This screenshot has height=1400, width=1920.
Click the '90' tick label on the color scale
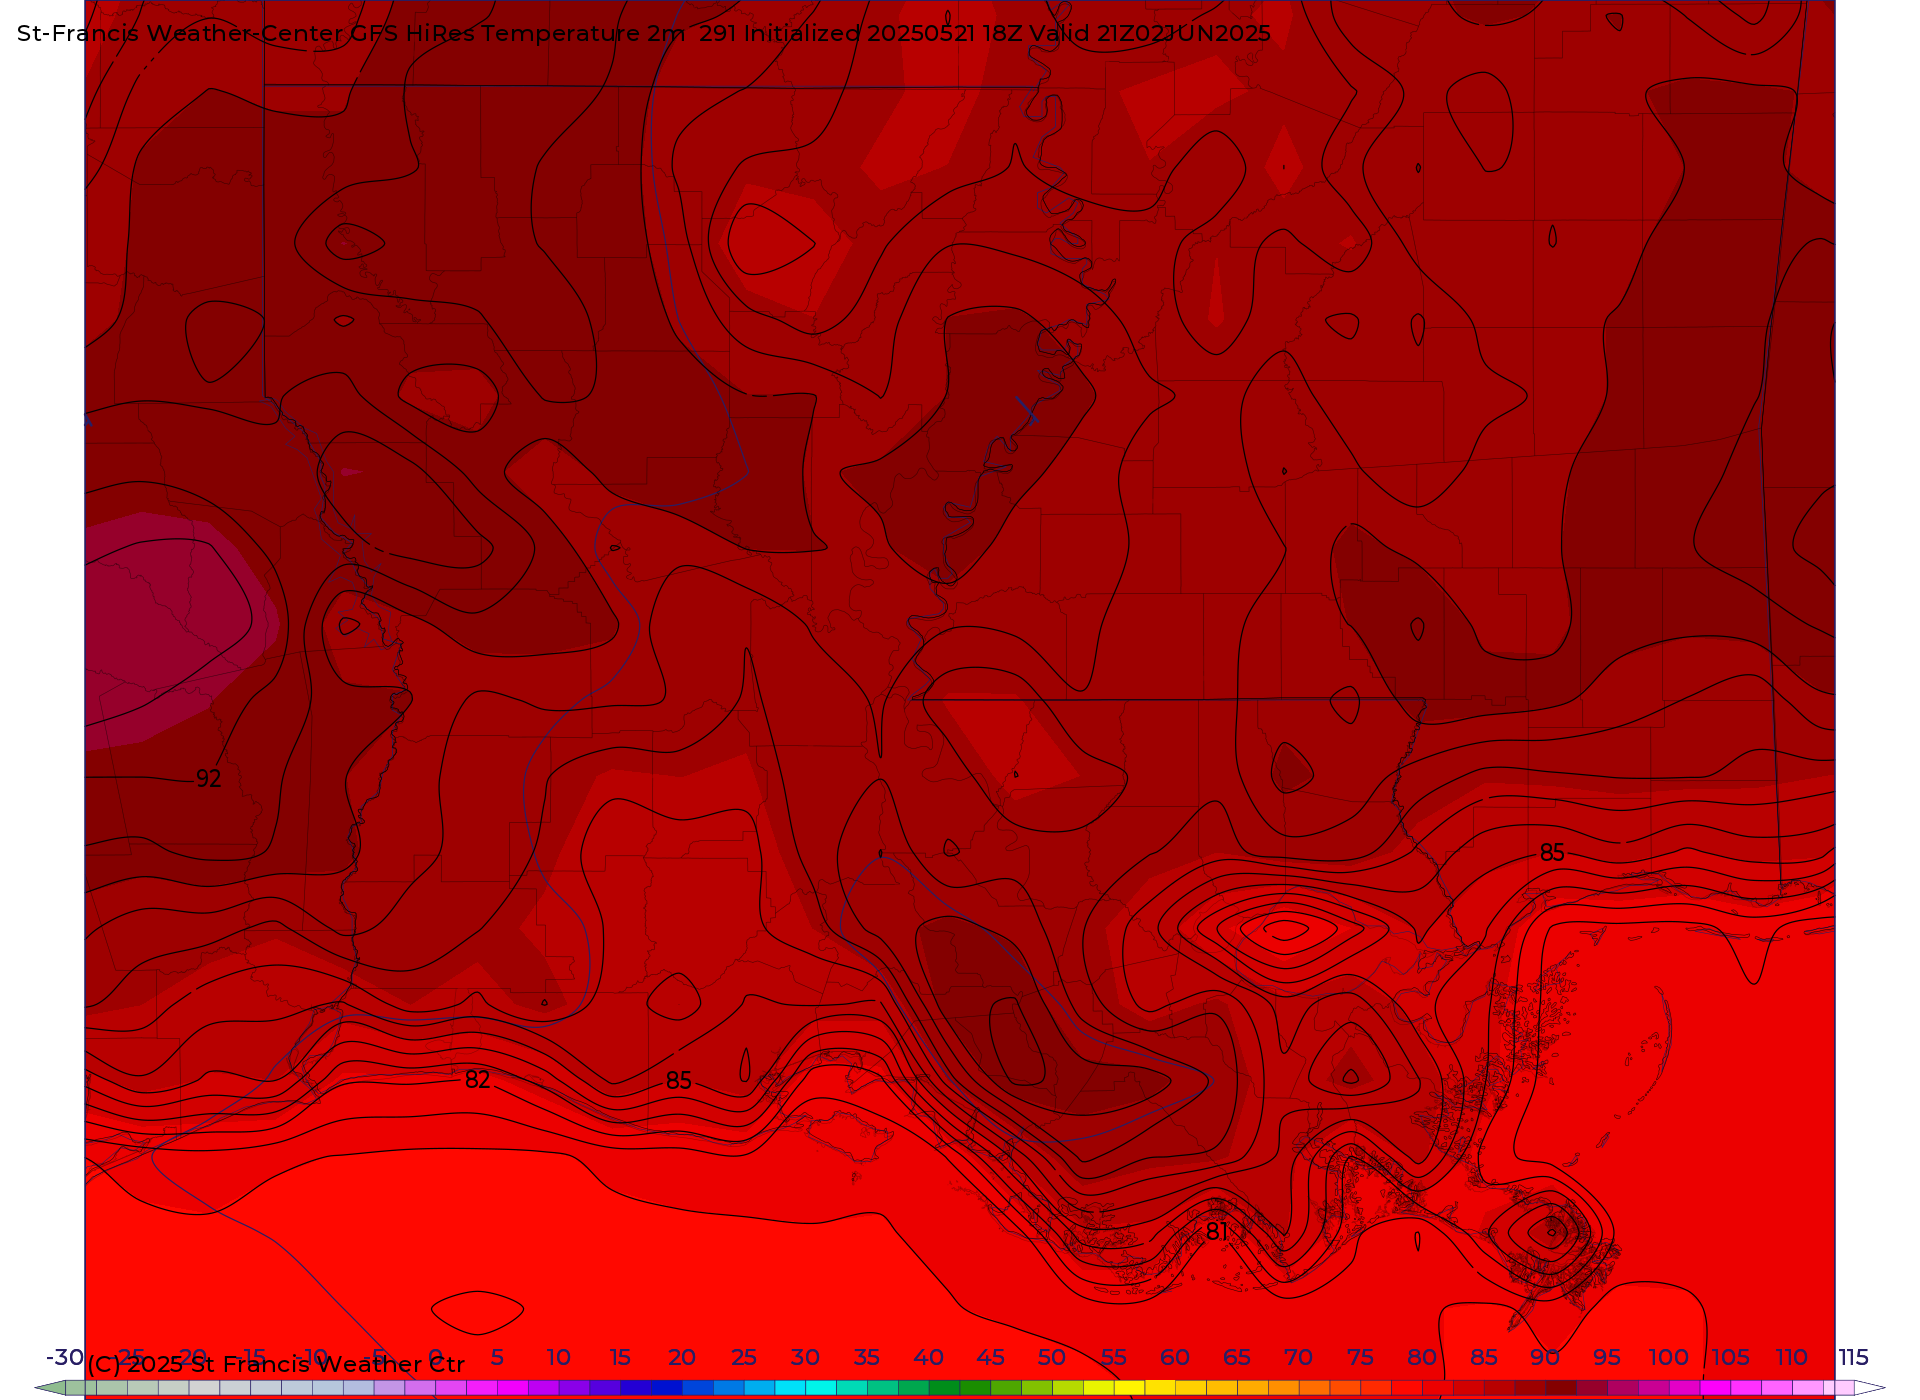[1545, 1357]
